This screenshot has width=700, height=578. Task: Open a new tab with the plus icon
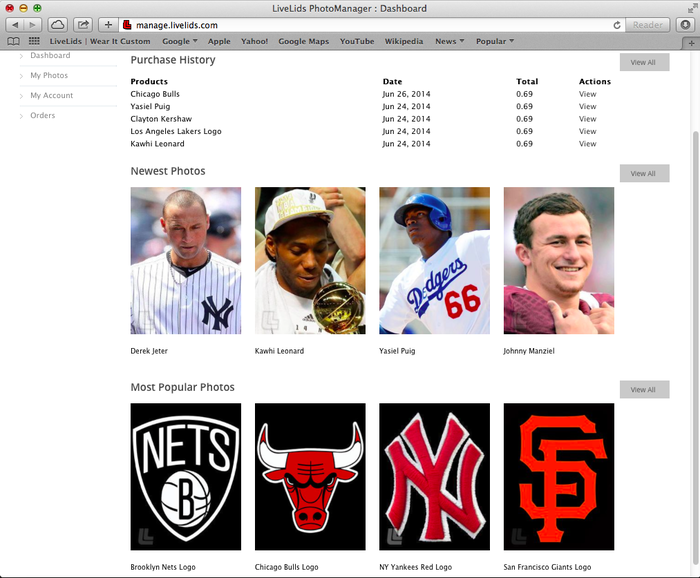pyautogui.click(x=691, y=43)
